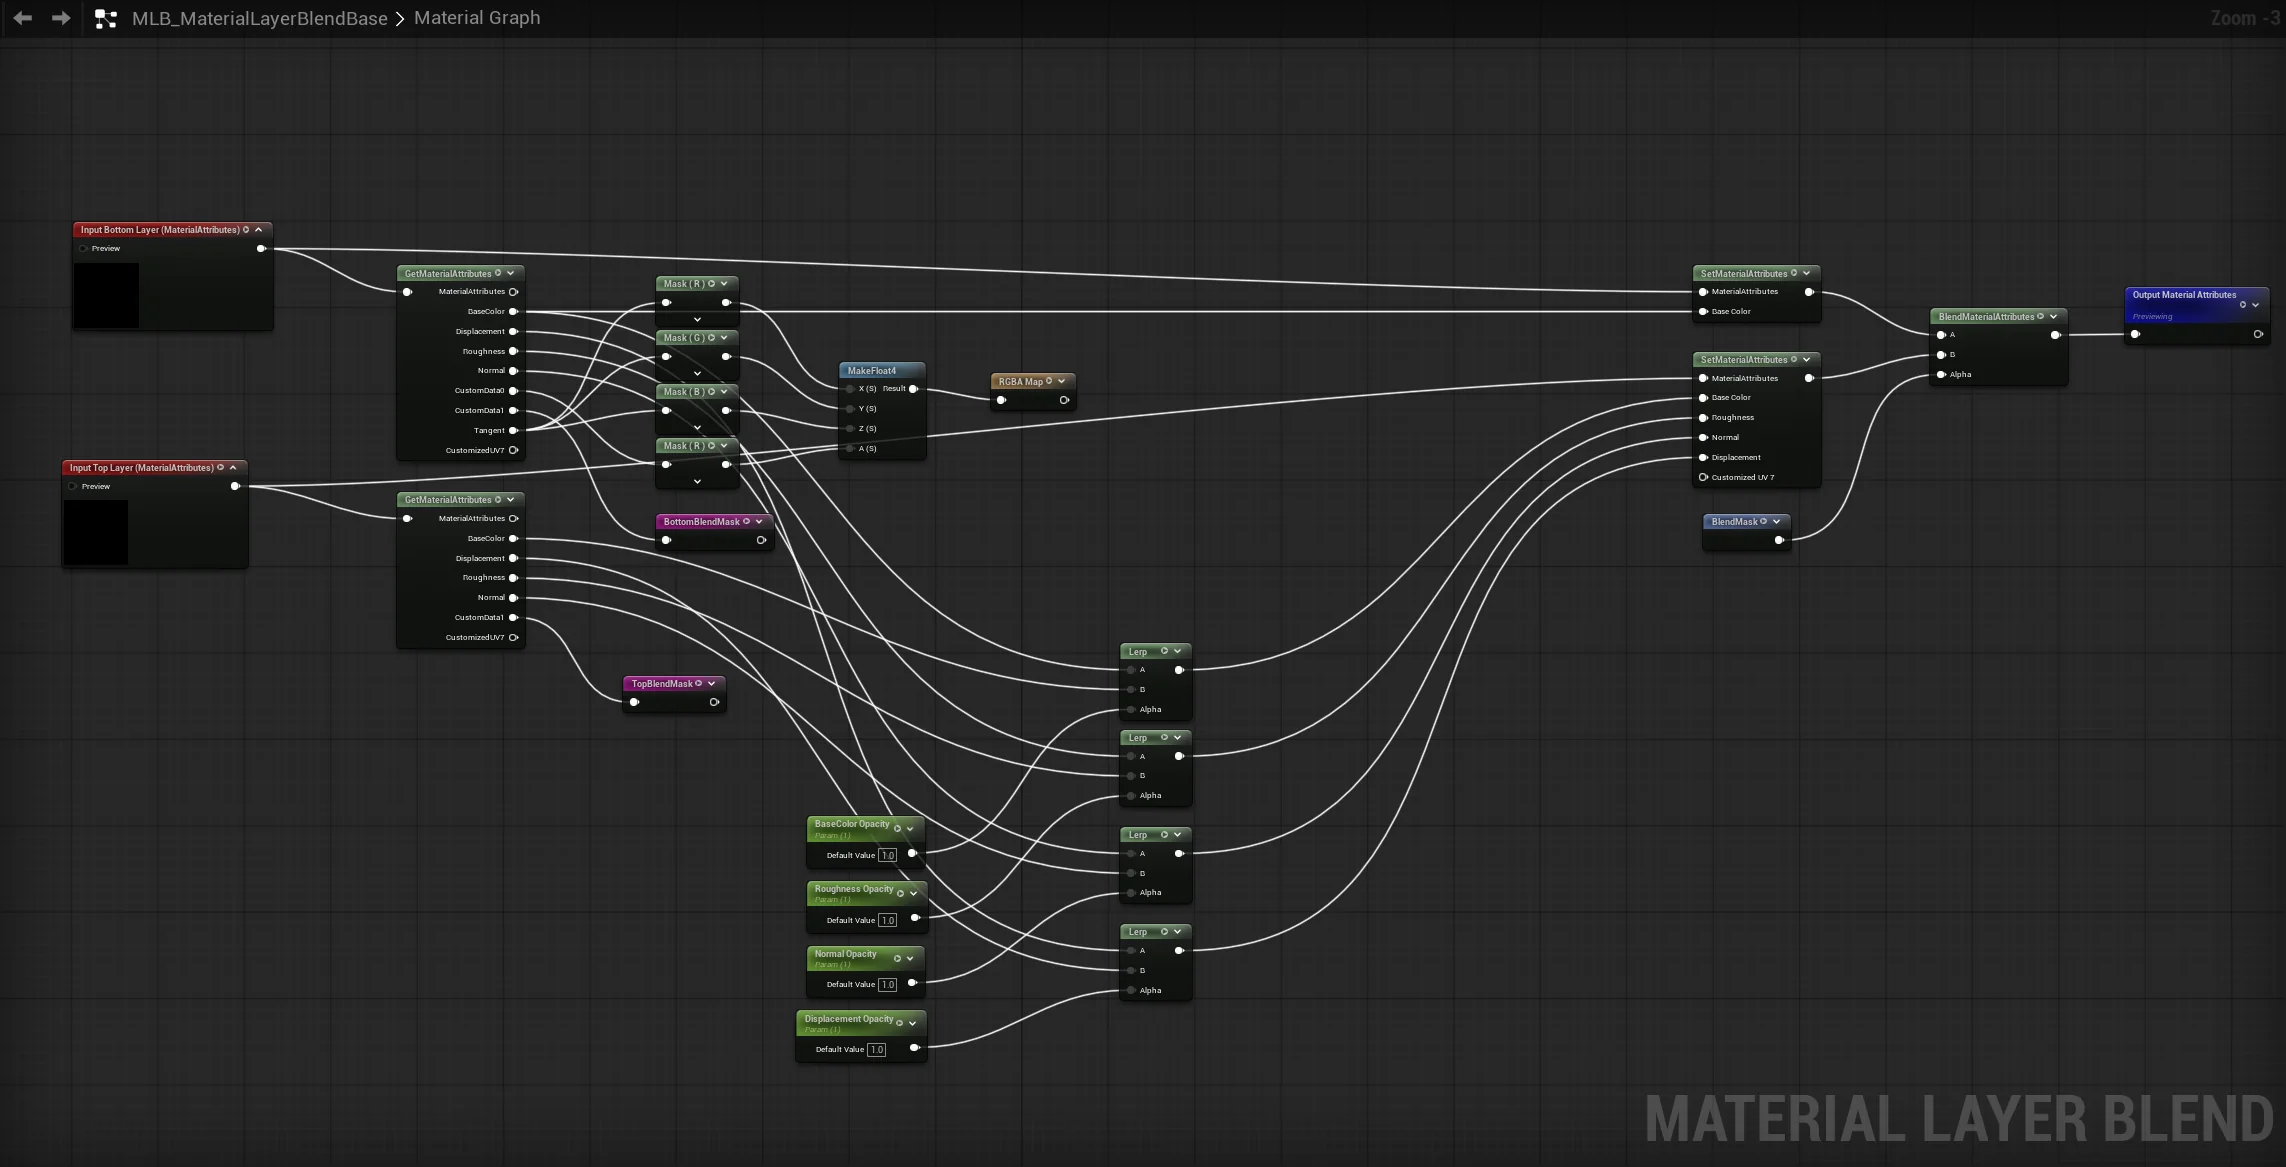Open the BottomBlendMask node chevron

[759, 522]
